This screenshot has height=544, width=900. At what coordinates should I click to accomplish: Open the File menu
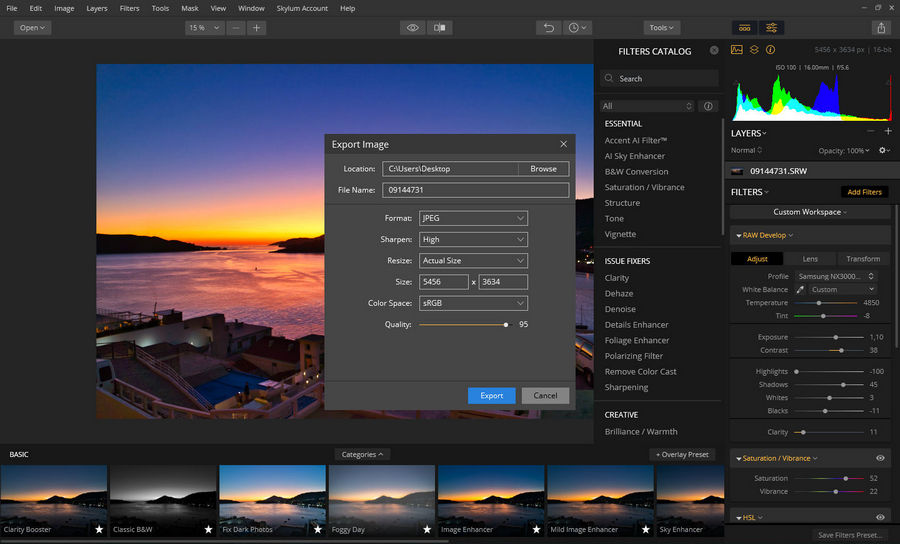(11, 8)
